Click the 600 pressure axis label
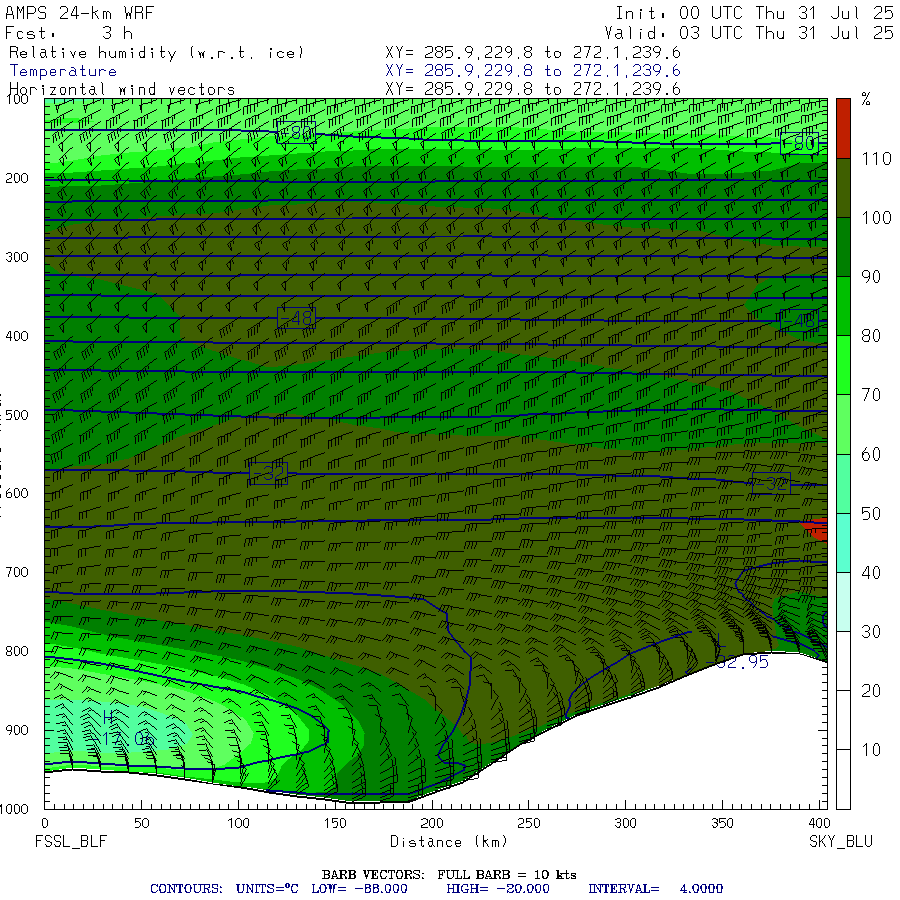This screenshot has width=900, height=900. [17, 493]
